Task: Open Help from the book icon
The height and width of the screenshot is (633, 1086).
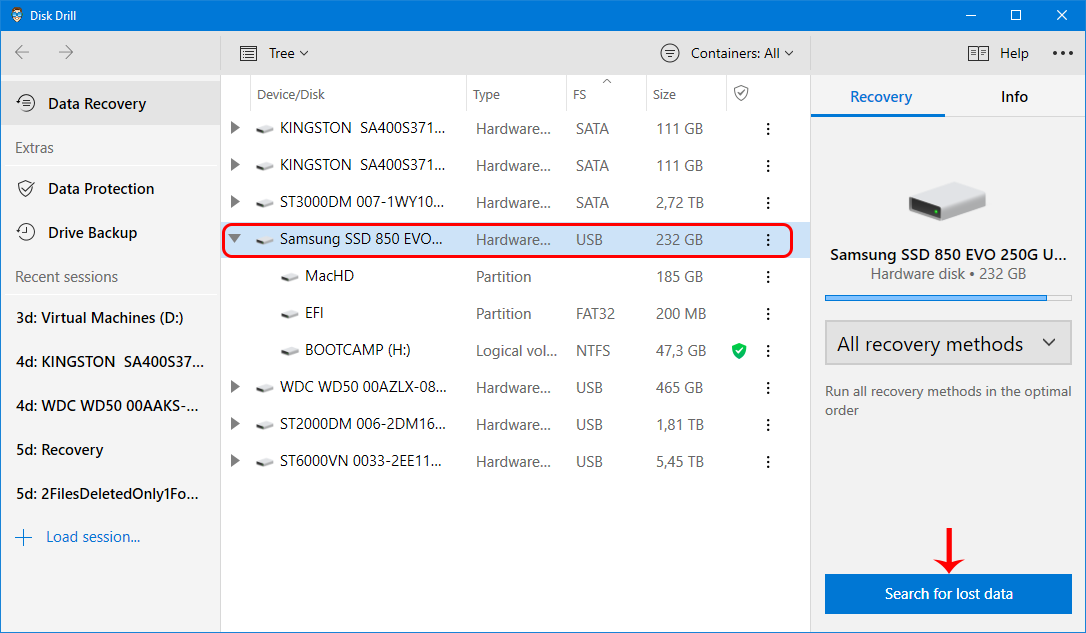Action: coord(978,53)
